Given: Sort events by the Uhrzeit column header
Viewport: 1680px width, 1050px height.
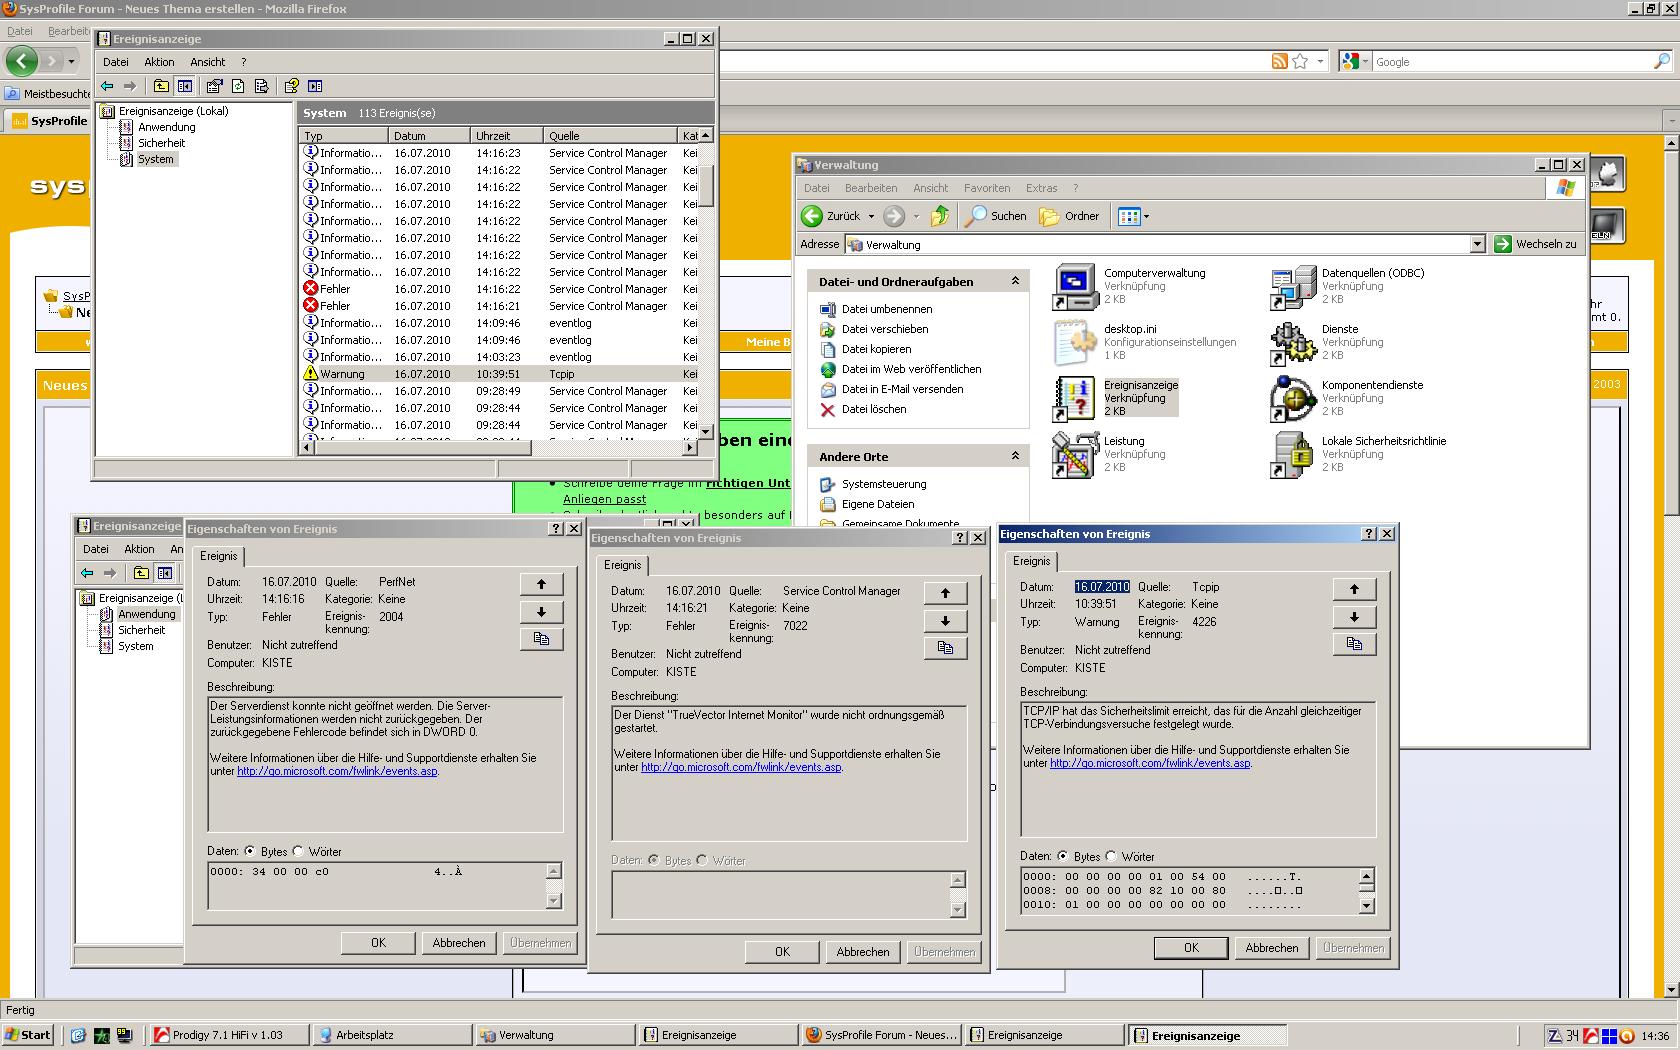Looking at the screenshot, I should coord(506,136).
